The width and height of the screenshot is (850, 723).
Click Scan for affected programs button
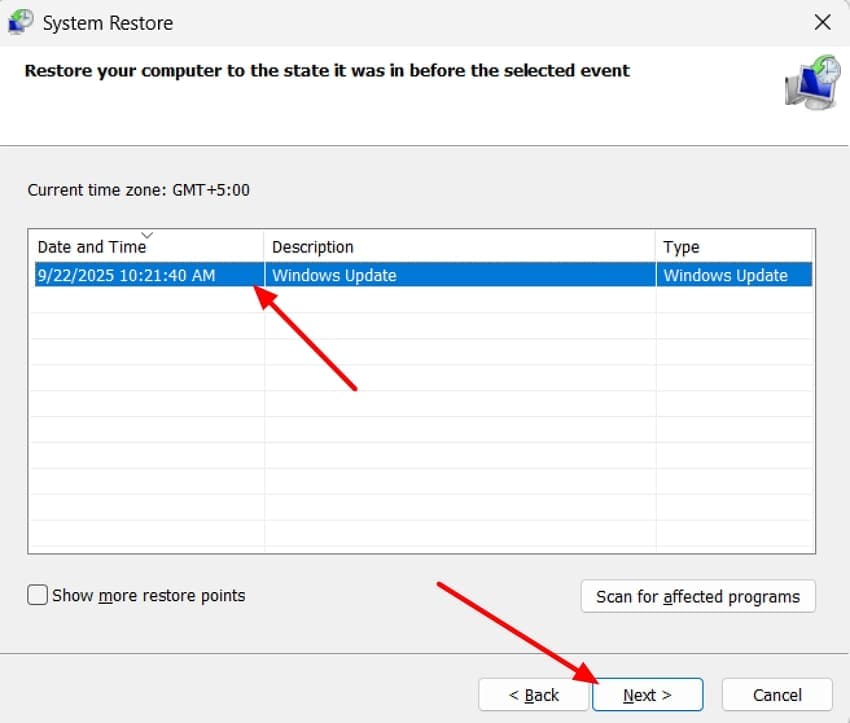[x=698, y=596]
